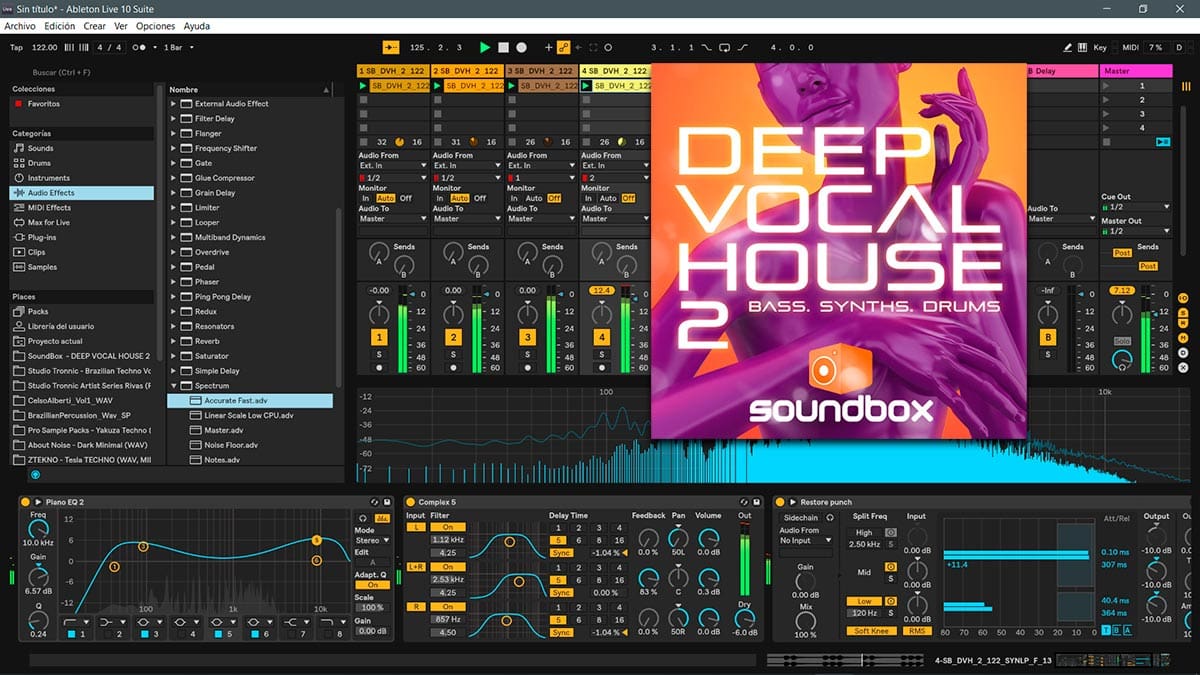1200x675 pixels.
Task: Click the MIDI map mode button
Action: tap(1130, 47)
